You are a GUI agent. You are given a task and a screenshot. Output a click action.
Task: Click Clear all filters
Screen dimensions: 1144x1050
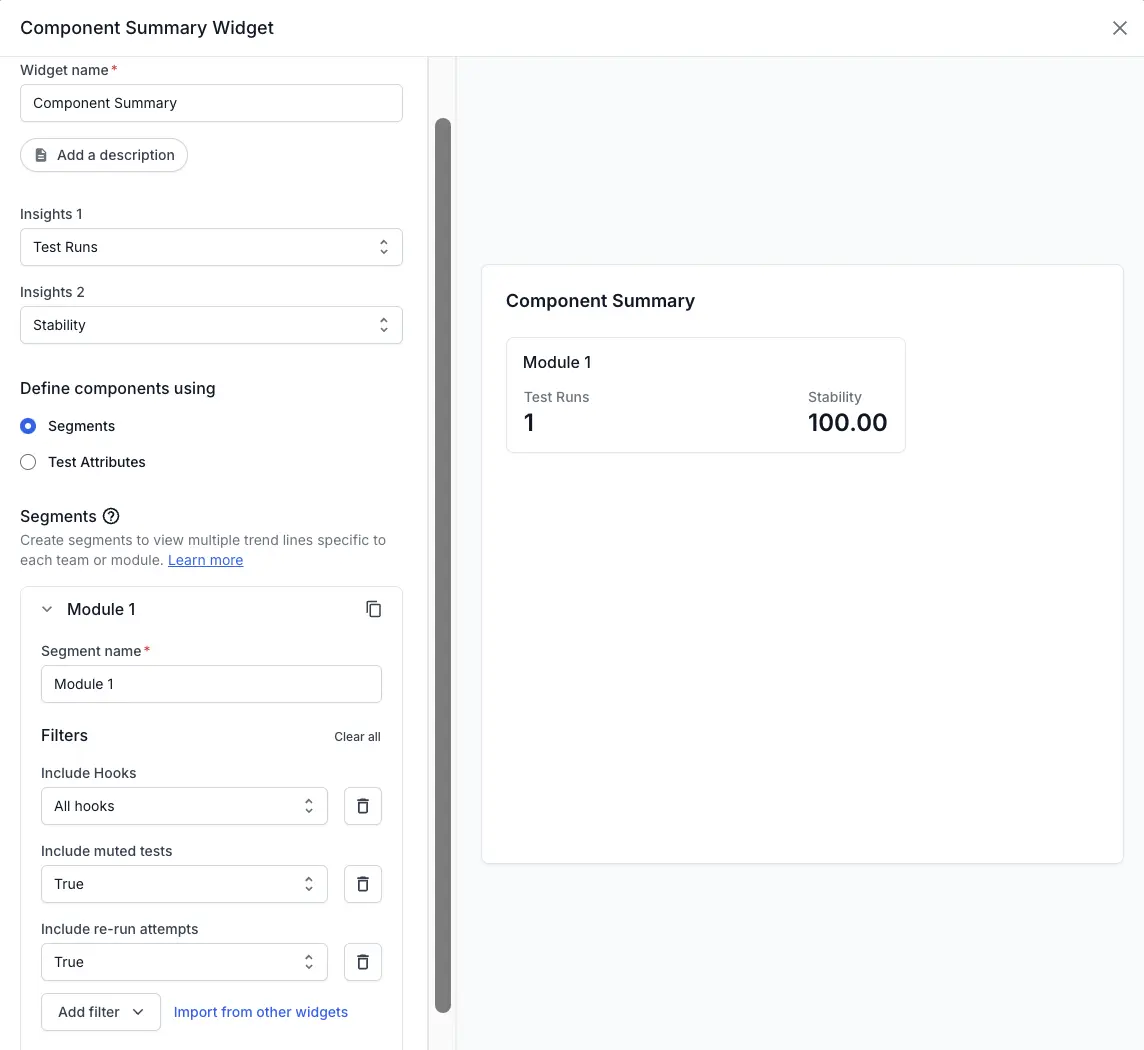click(357, 737)
